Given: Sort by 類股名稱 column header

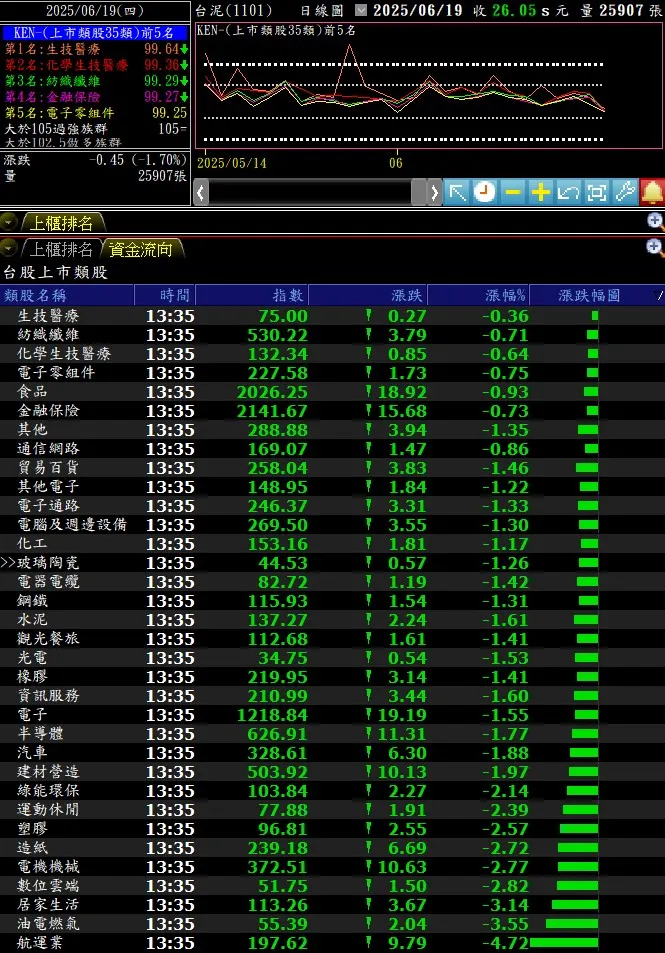Looking at the screenshot, I should pyautogui.click(x=67, y=295).
